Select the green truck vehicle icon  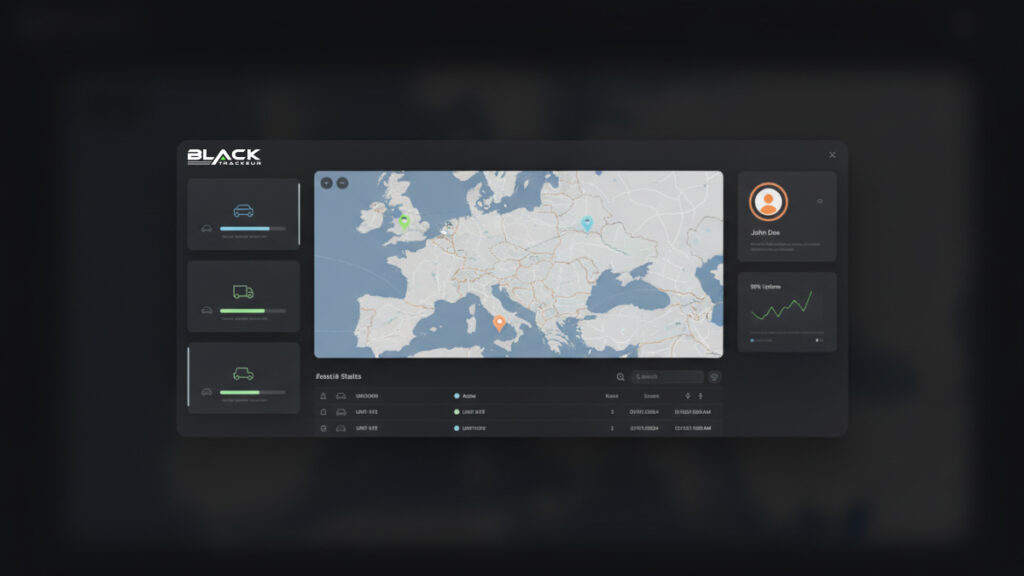click(x=243, y=292)
